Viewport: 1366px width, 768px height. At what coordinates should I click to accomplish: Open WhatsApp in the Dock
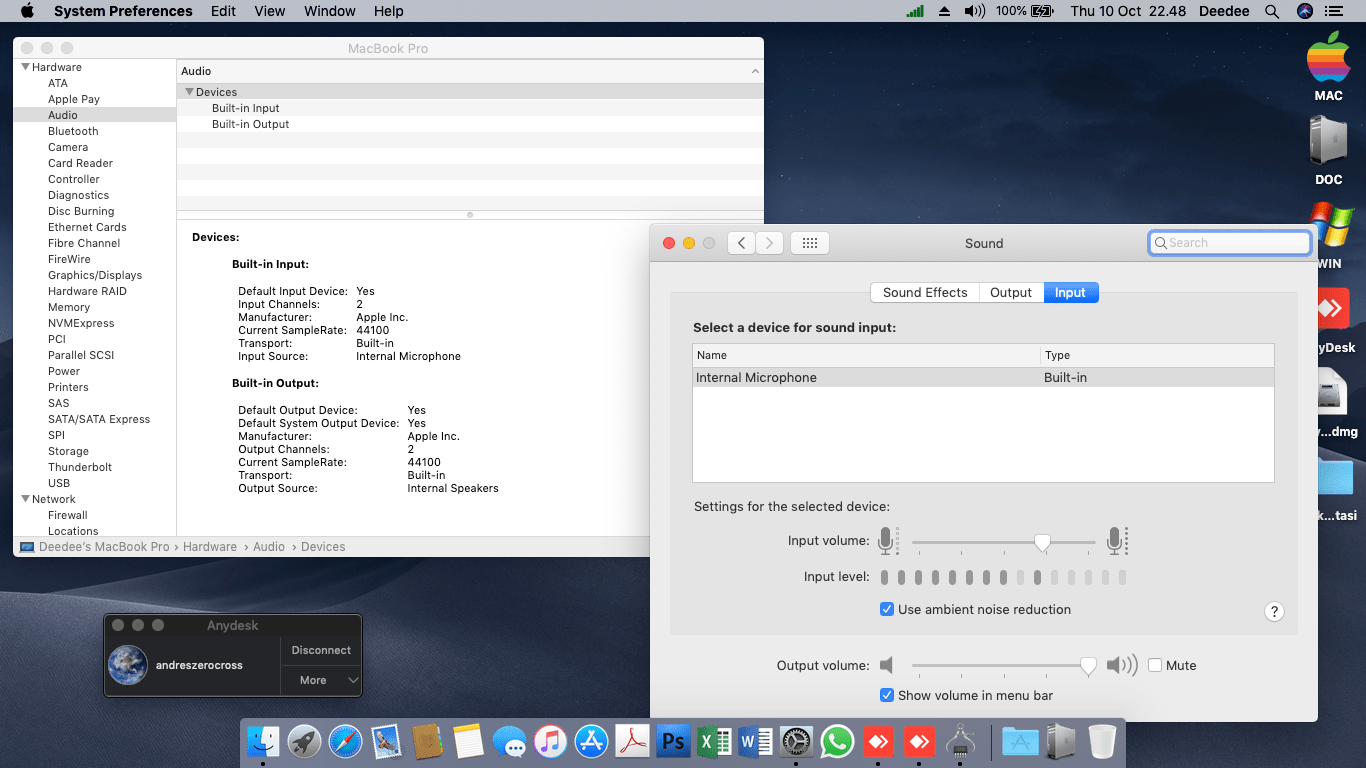coord(837,742)
